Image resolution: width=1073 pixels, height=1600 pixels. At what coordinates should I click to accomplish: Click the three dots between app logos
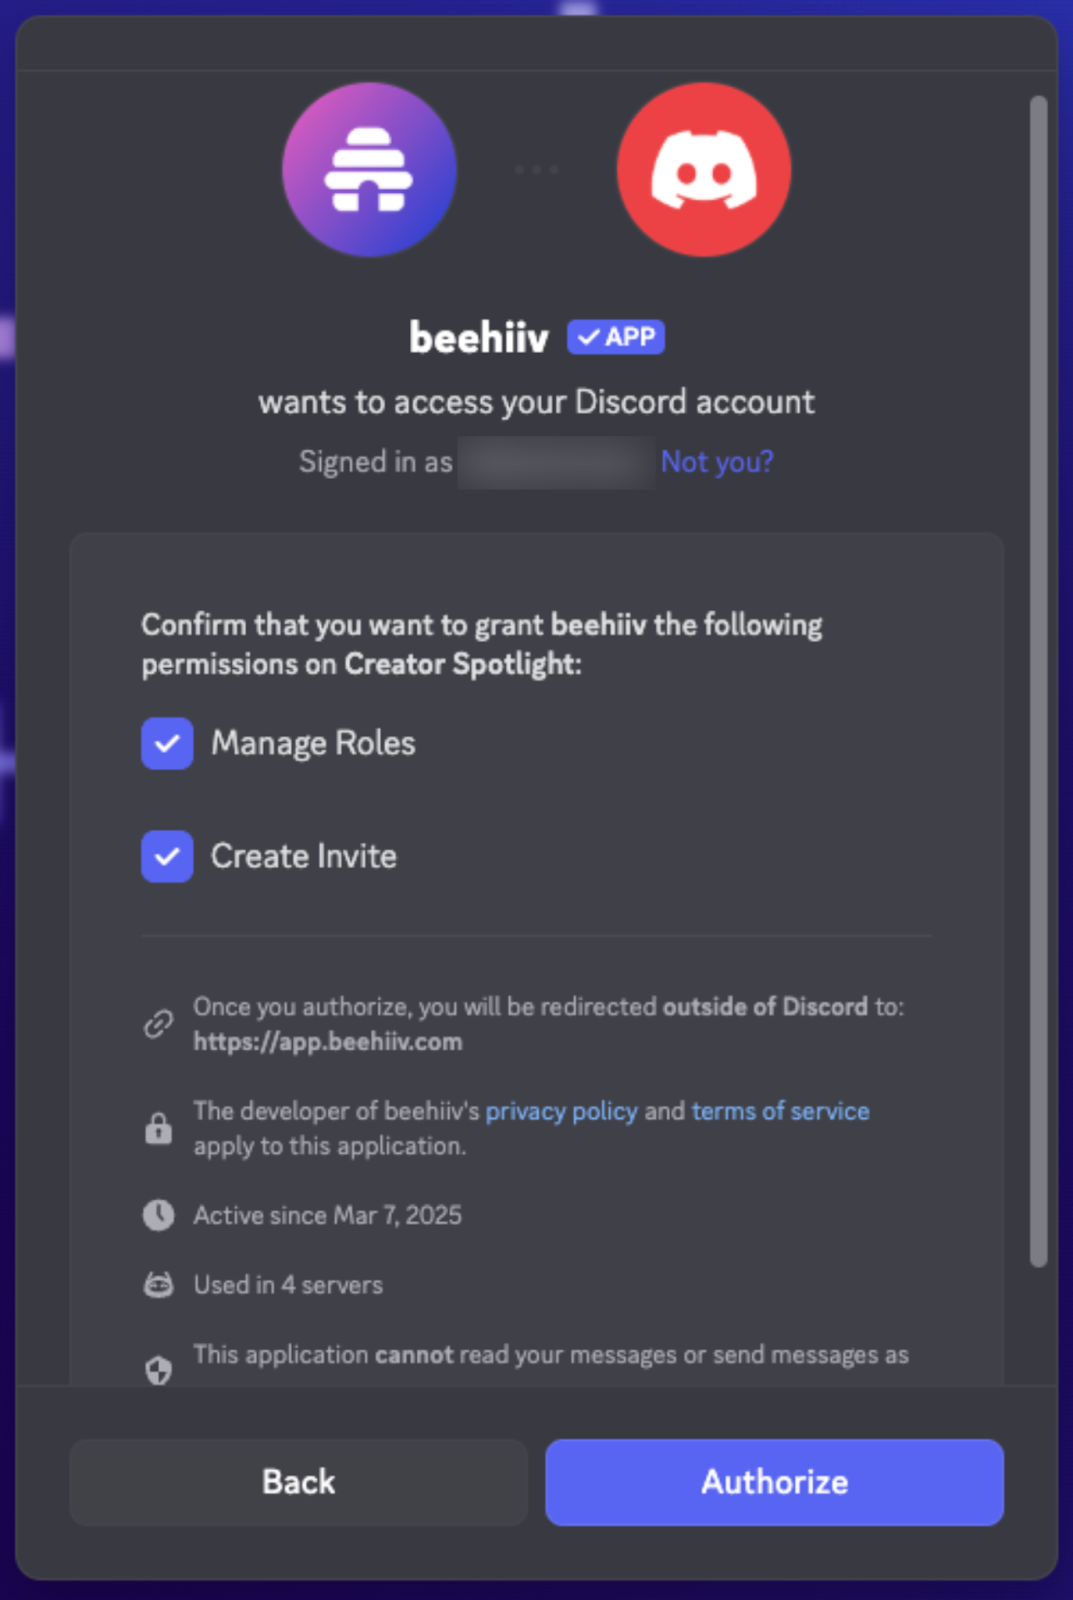point(536,170)
